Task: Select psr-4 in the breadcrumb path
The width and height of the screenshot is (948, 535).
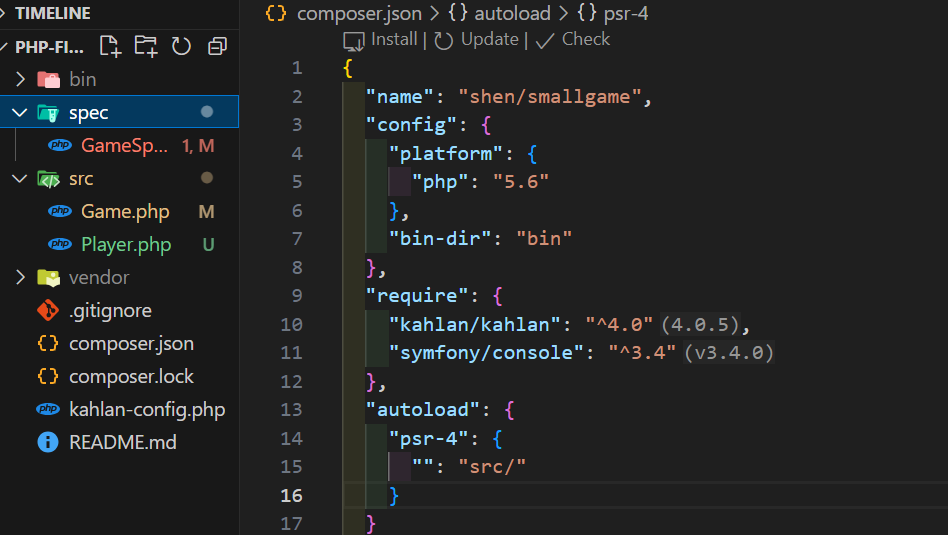Action: pos(626,13)
